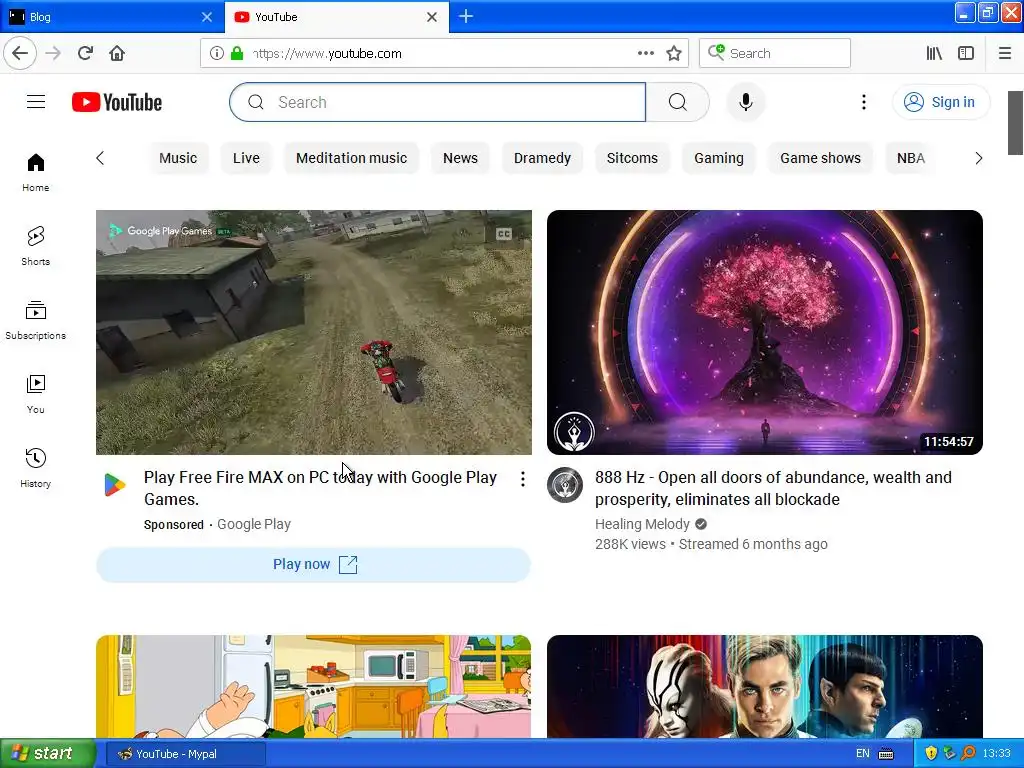Open page actions three-dot menu in address bar
The image size is (1024, 768).
point(645,53)
